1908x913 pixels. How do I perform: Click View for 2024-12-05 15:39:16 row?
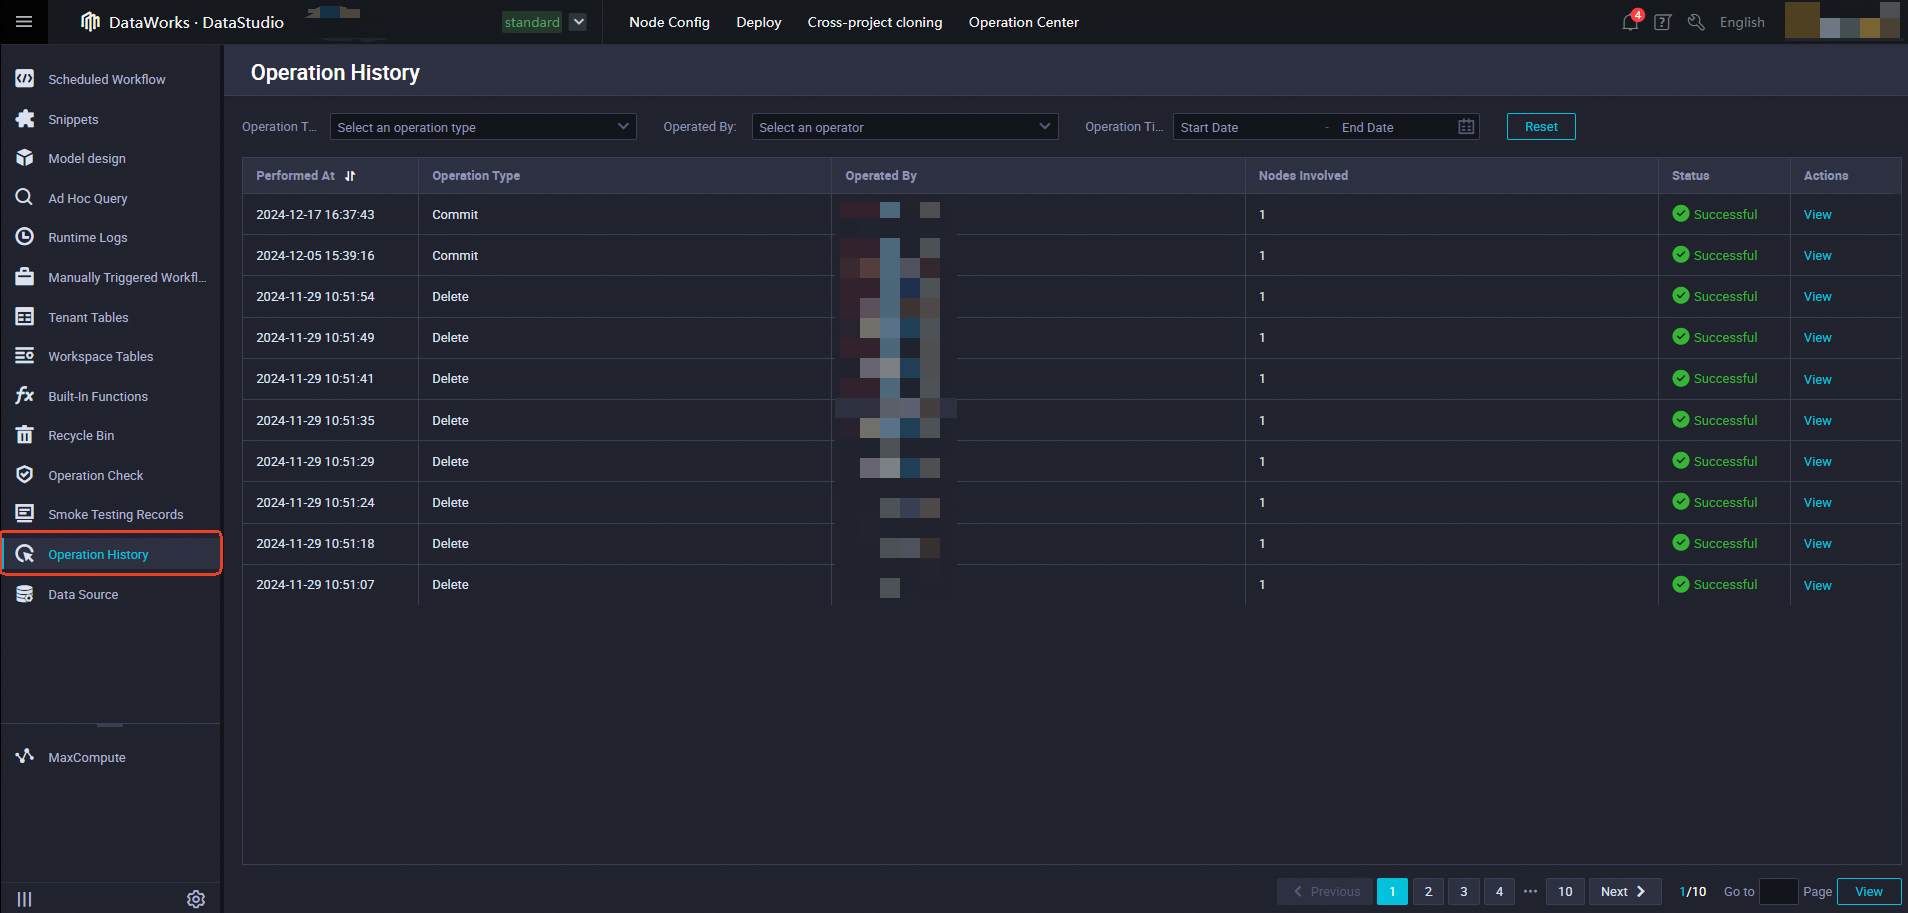(x=1817, y=256)
